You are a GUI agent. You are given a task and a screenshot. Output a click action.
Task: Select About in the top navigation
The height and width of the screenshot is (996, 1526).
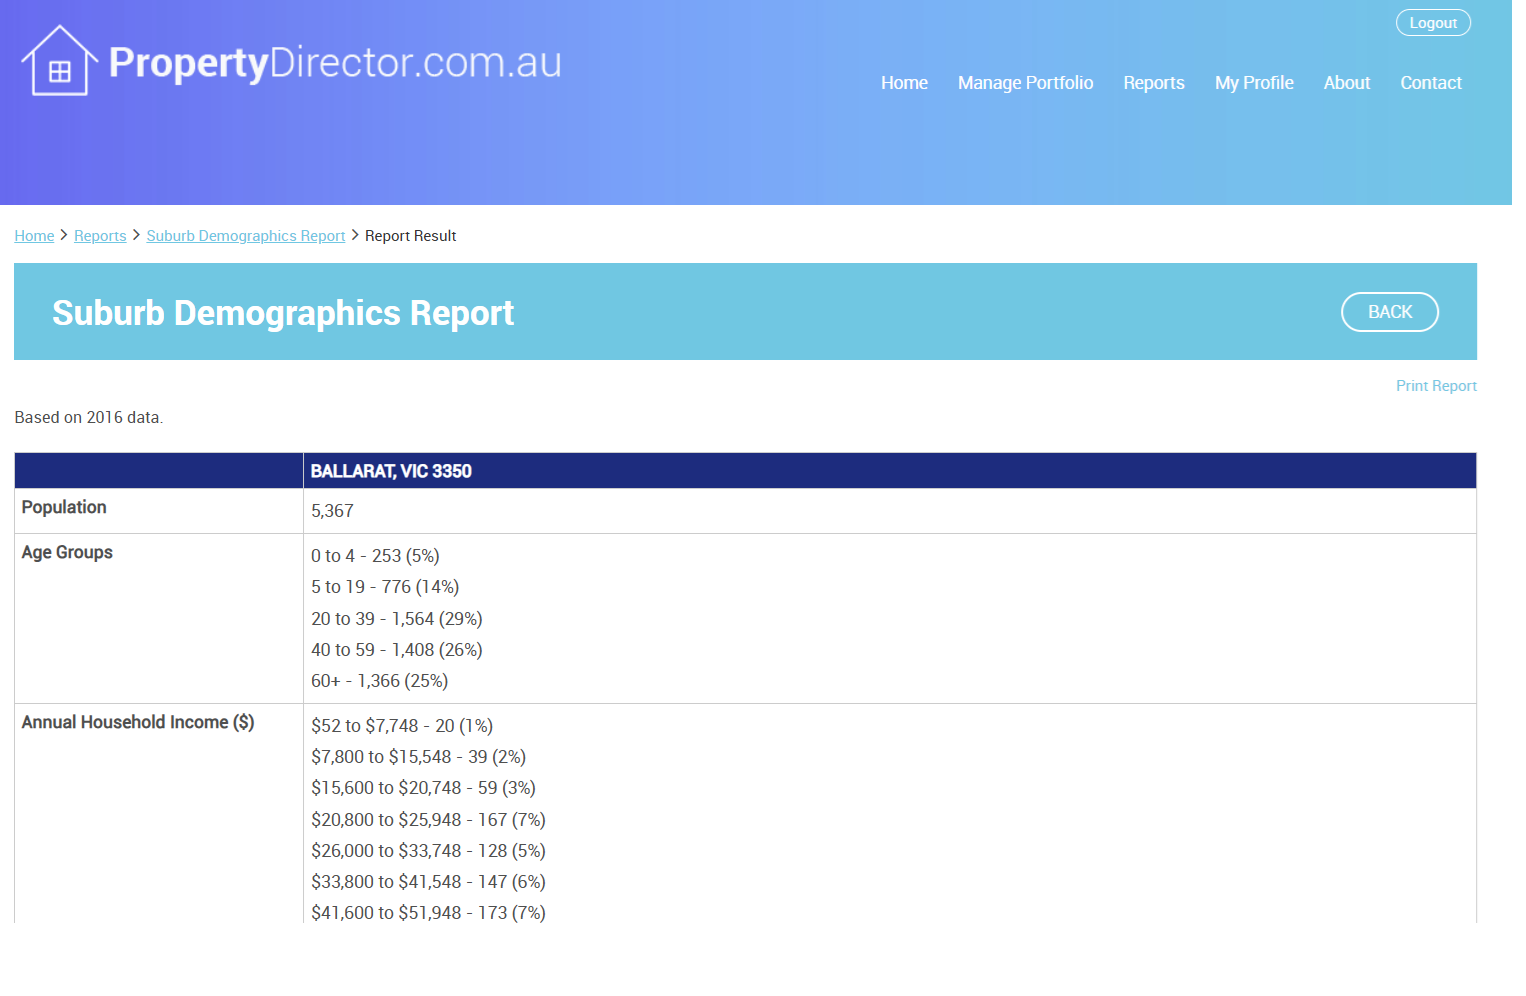pyautogui.click(x=1346, y=83)
